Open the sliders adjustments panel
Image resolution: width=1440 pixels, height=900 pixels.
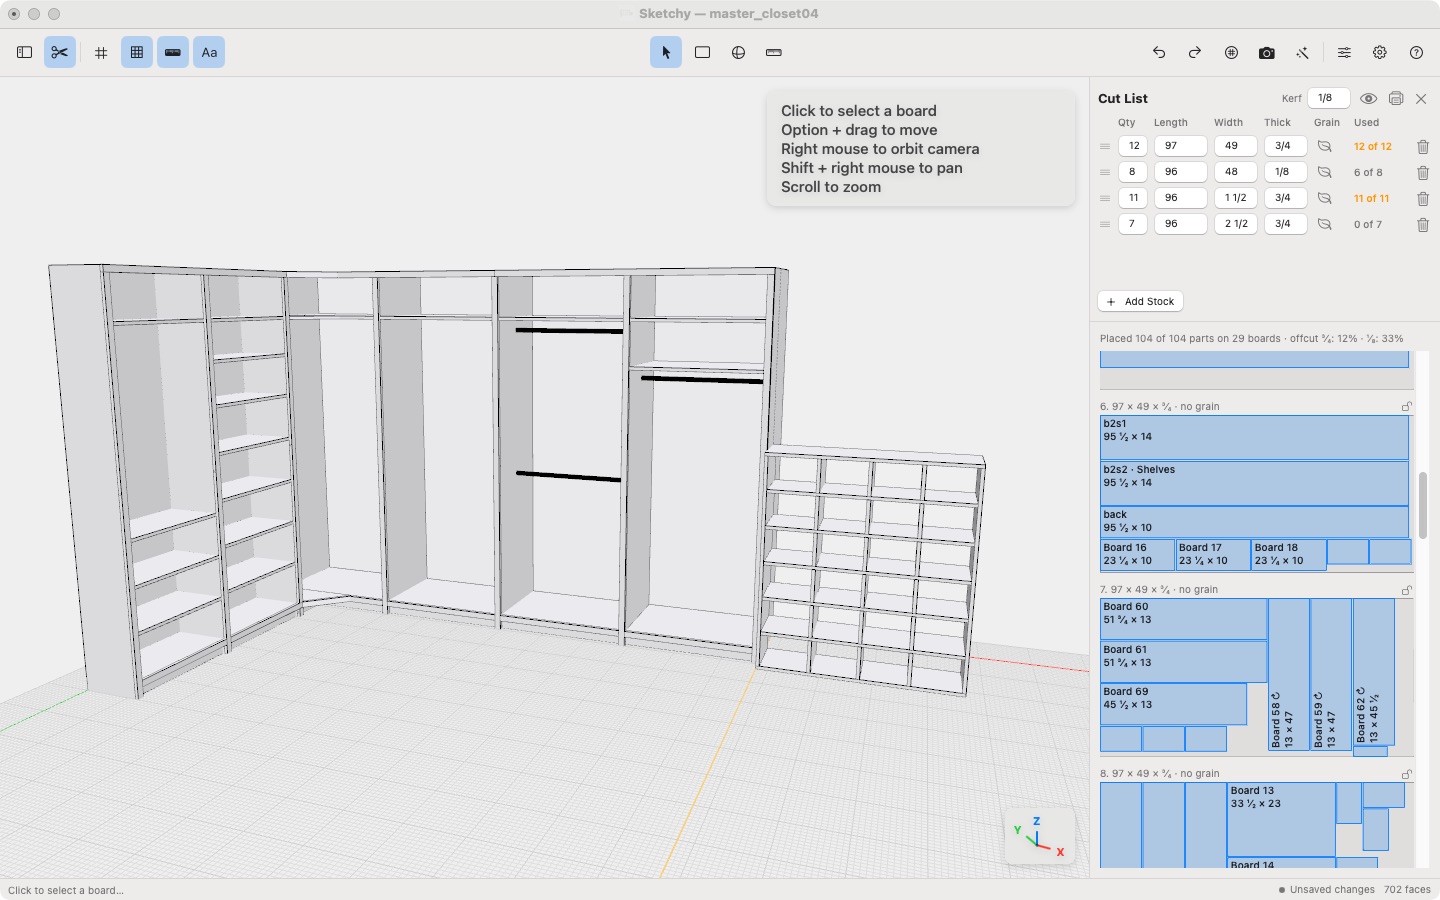click(x=1344, y=53)
